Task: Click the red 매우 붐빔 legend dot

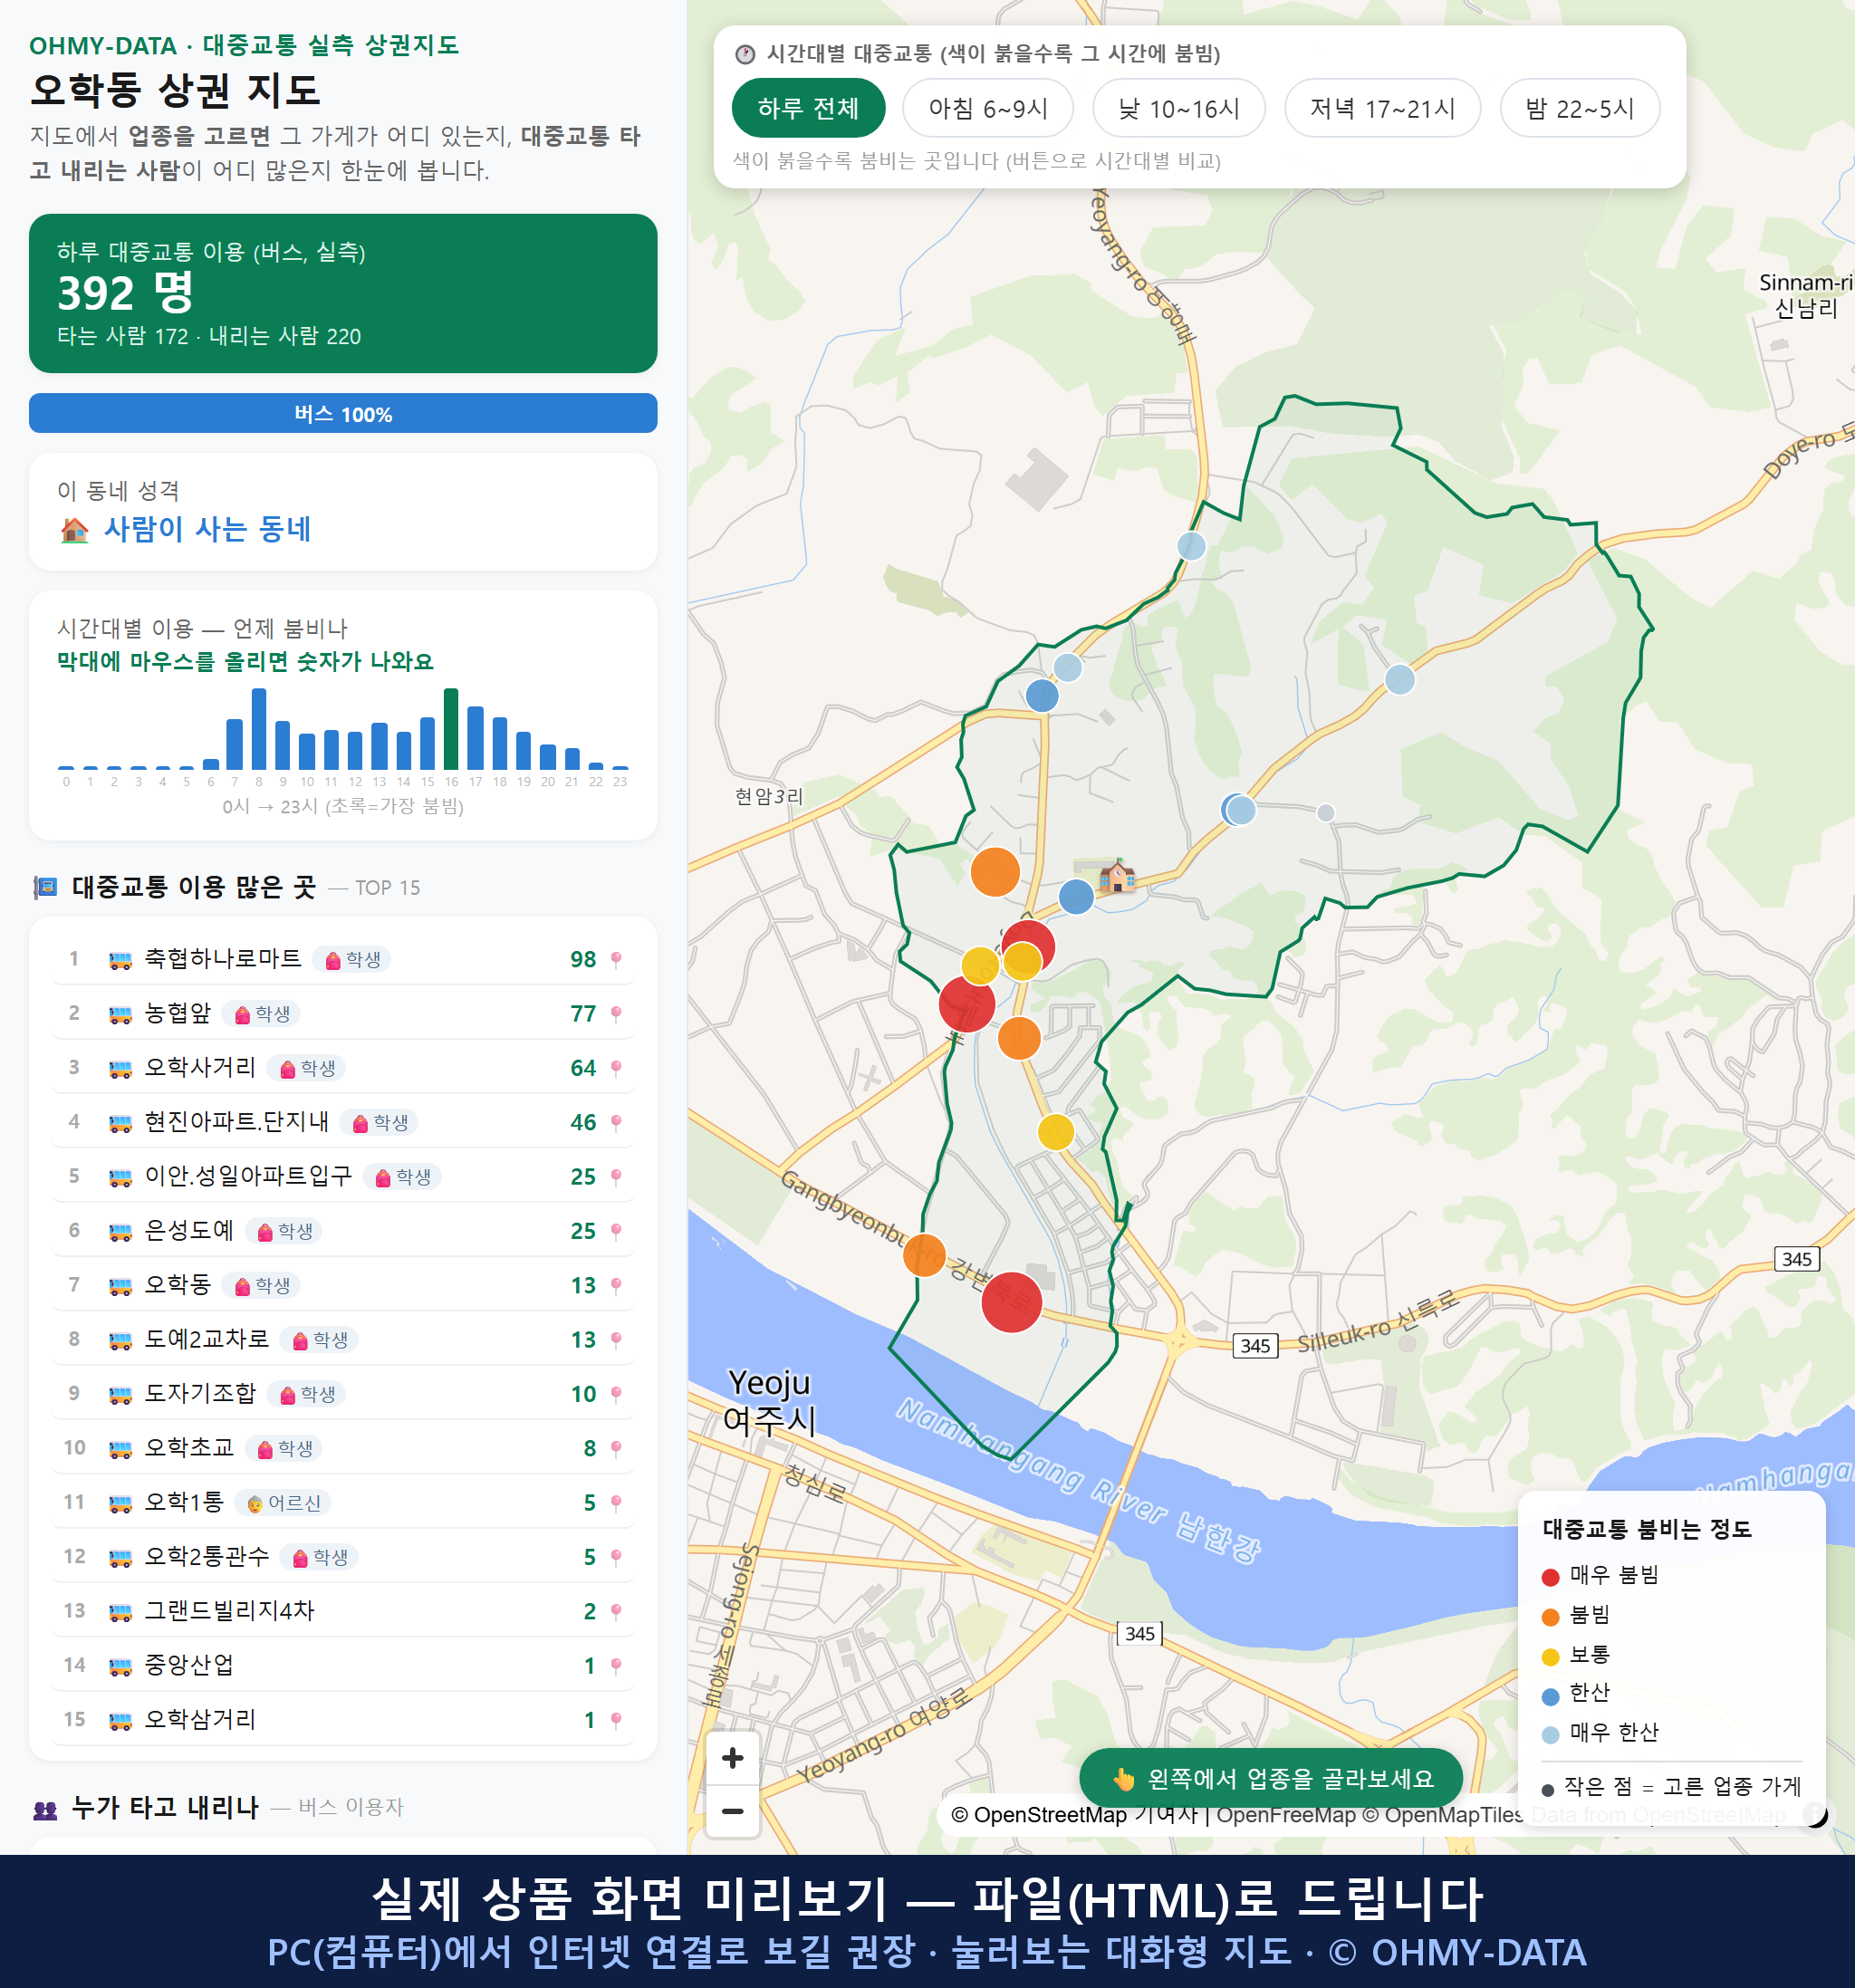Action: point(1550,1577)
